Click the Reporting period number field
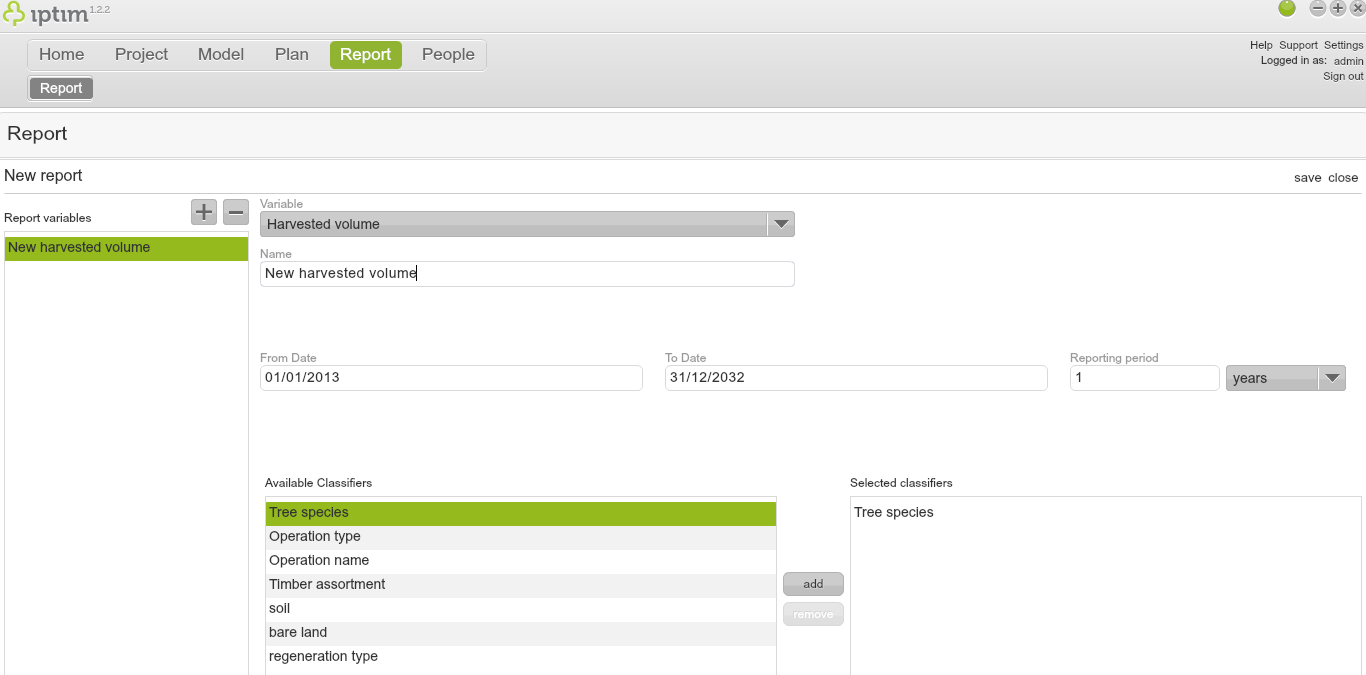Screen dimensions: 1366x675 pyautogui.click(x=1144, y=378)
